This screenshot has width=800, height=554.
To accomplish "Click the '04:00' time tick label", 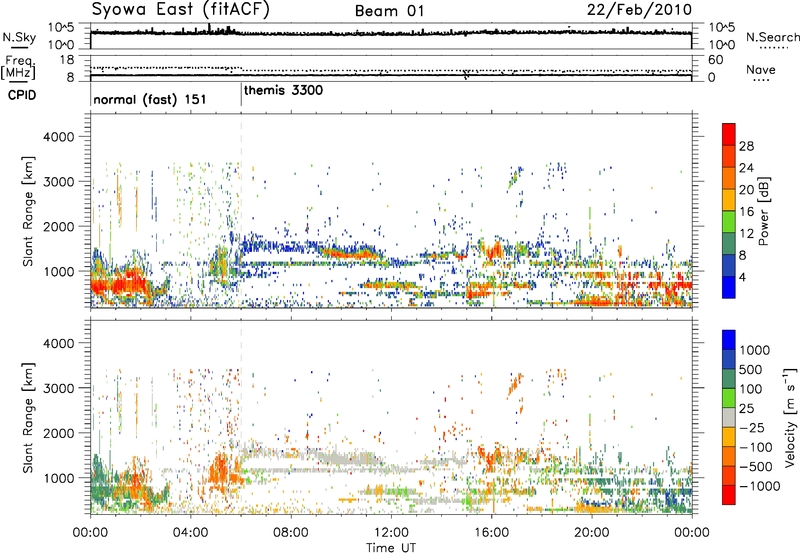I will pyautogui.click(x=190, y=533).
